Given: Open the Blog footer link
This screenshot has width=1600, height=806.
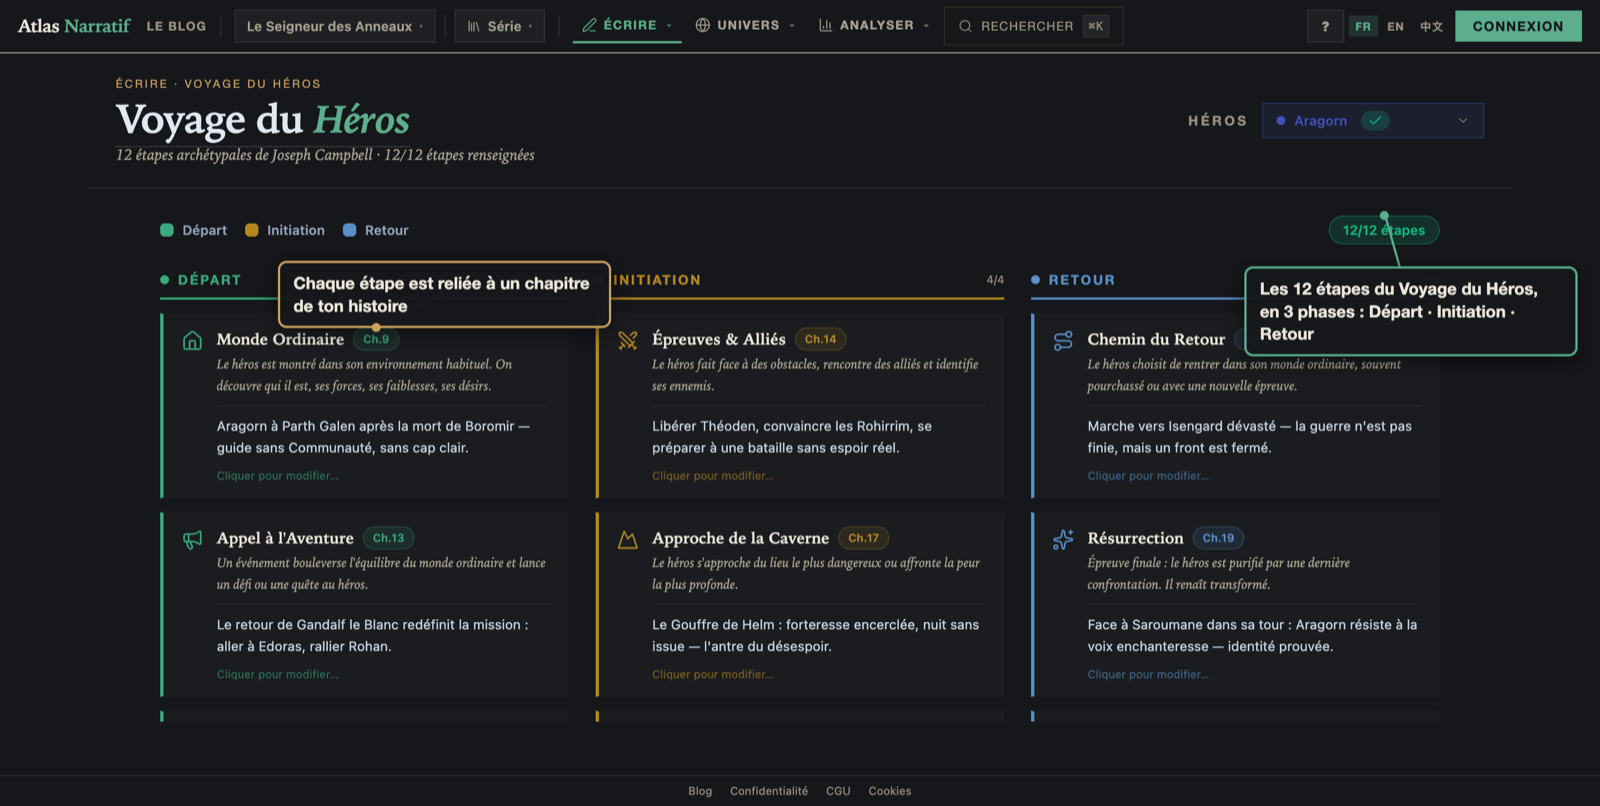Looking at the screenshot, I should coord(700,791).
